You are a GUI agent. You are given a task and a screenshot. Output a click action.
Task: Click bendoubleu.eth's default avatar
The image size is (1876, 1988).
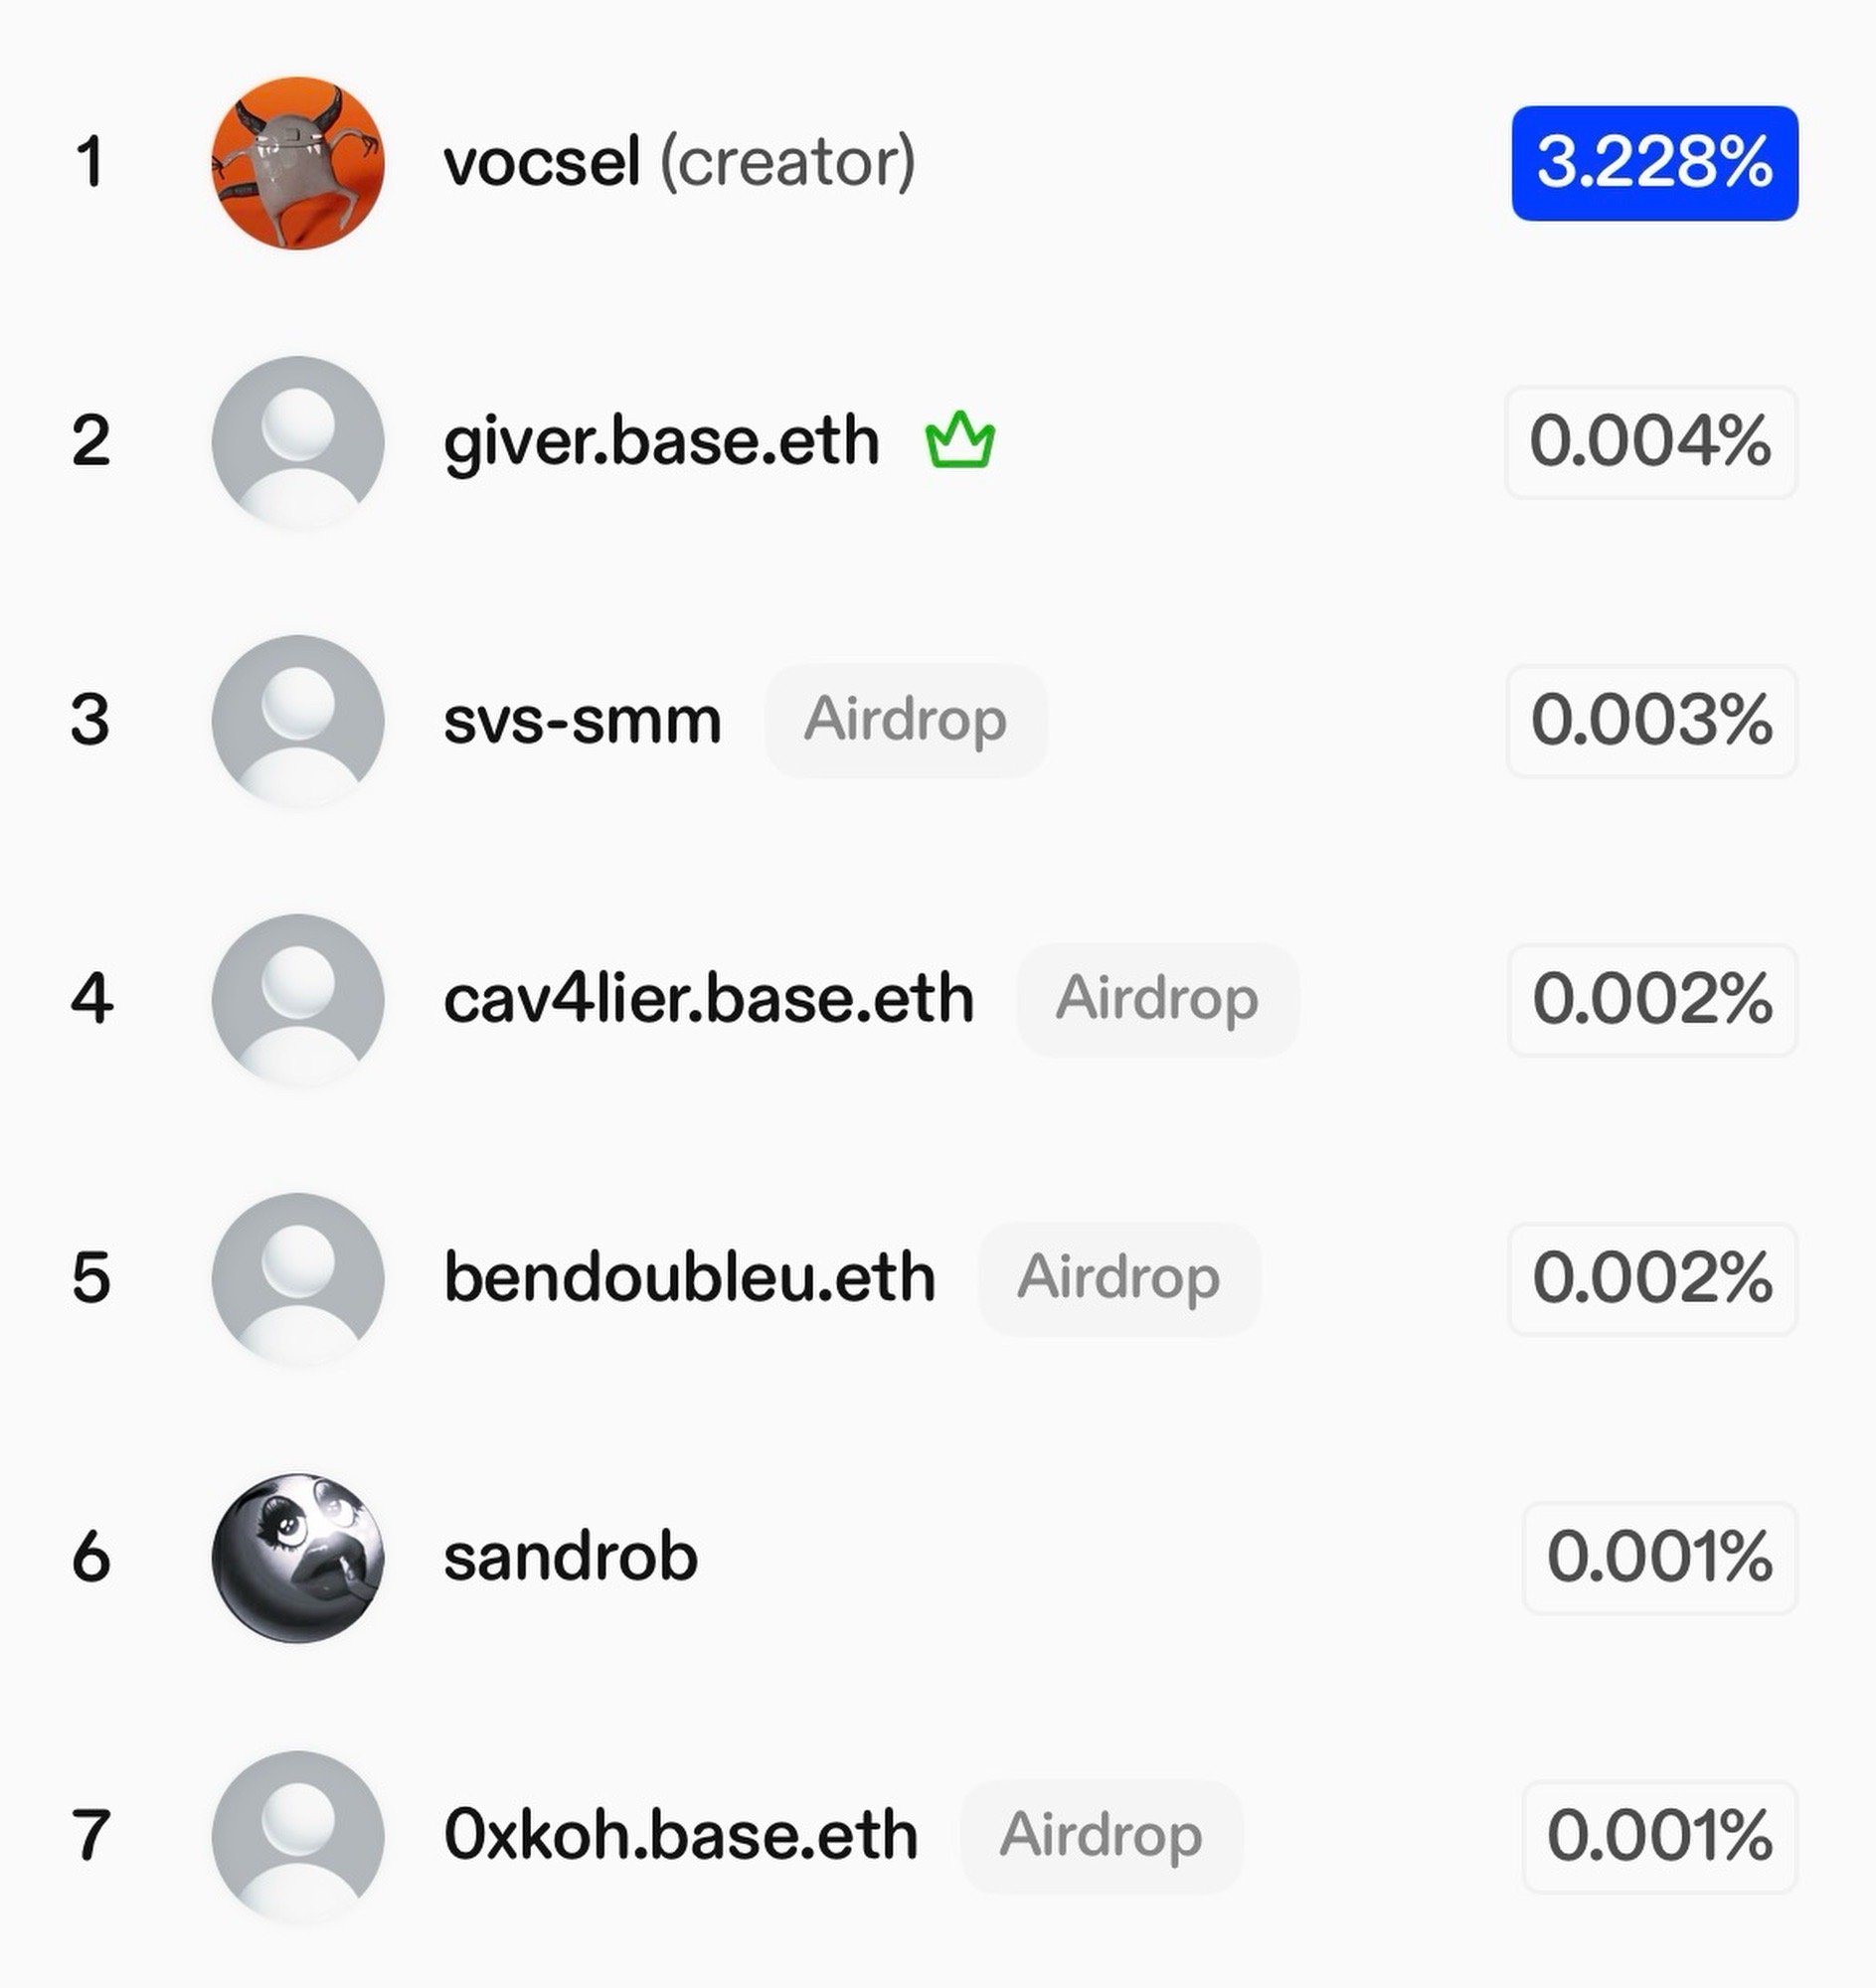(298, 1278)
